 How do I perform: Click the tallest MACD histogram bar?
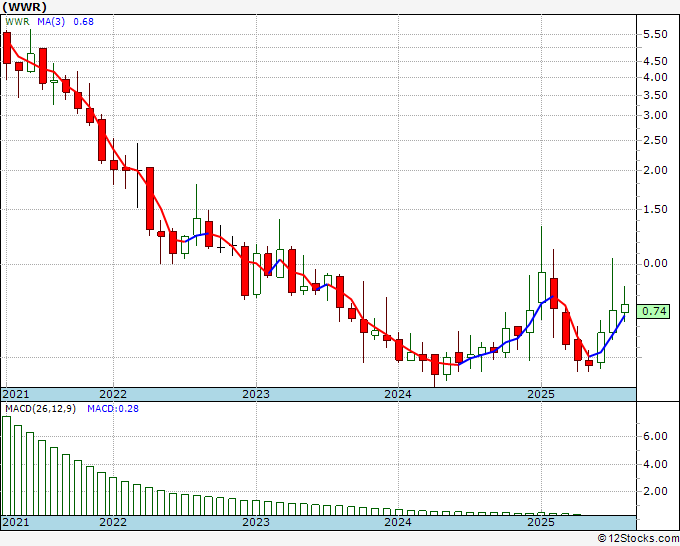pyautogui.click(x=7, y=465)
